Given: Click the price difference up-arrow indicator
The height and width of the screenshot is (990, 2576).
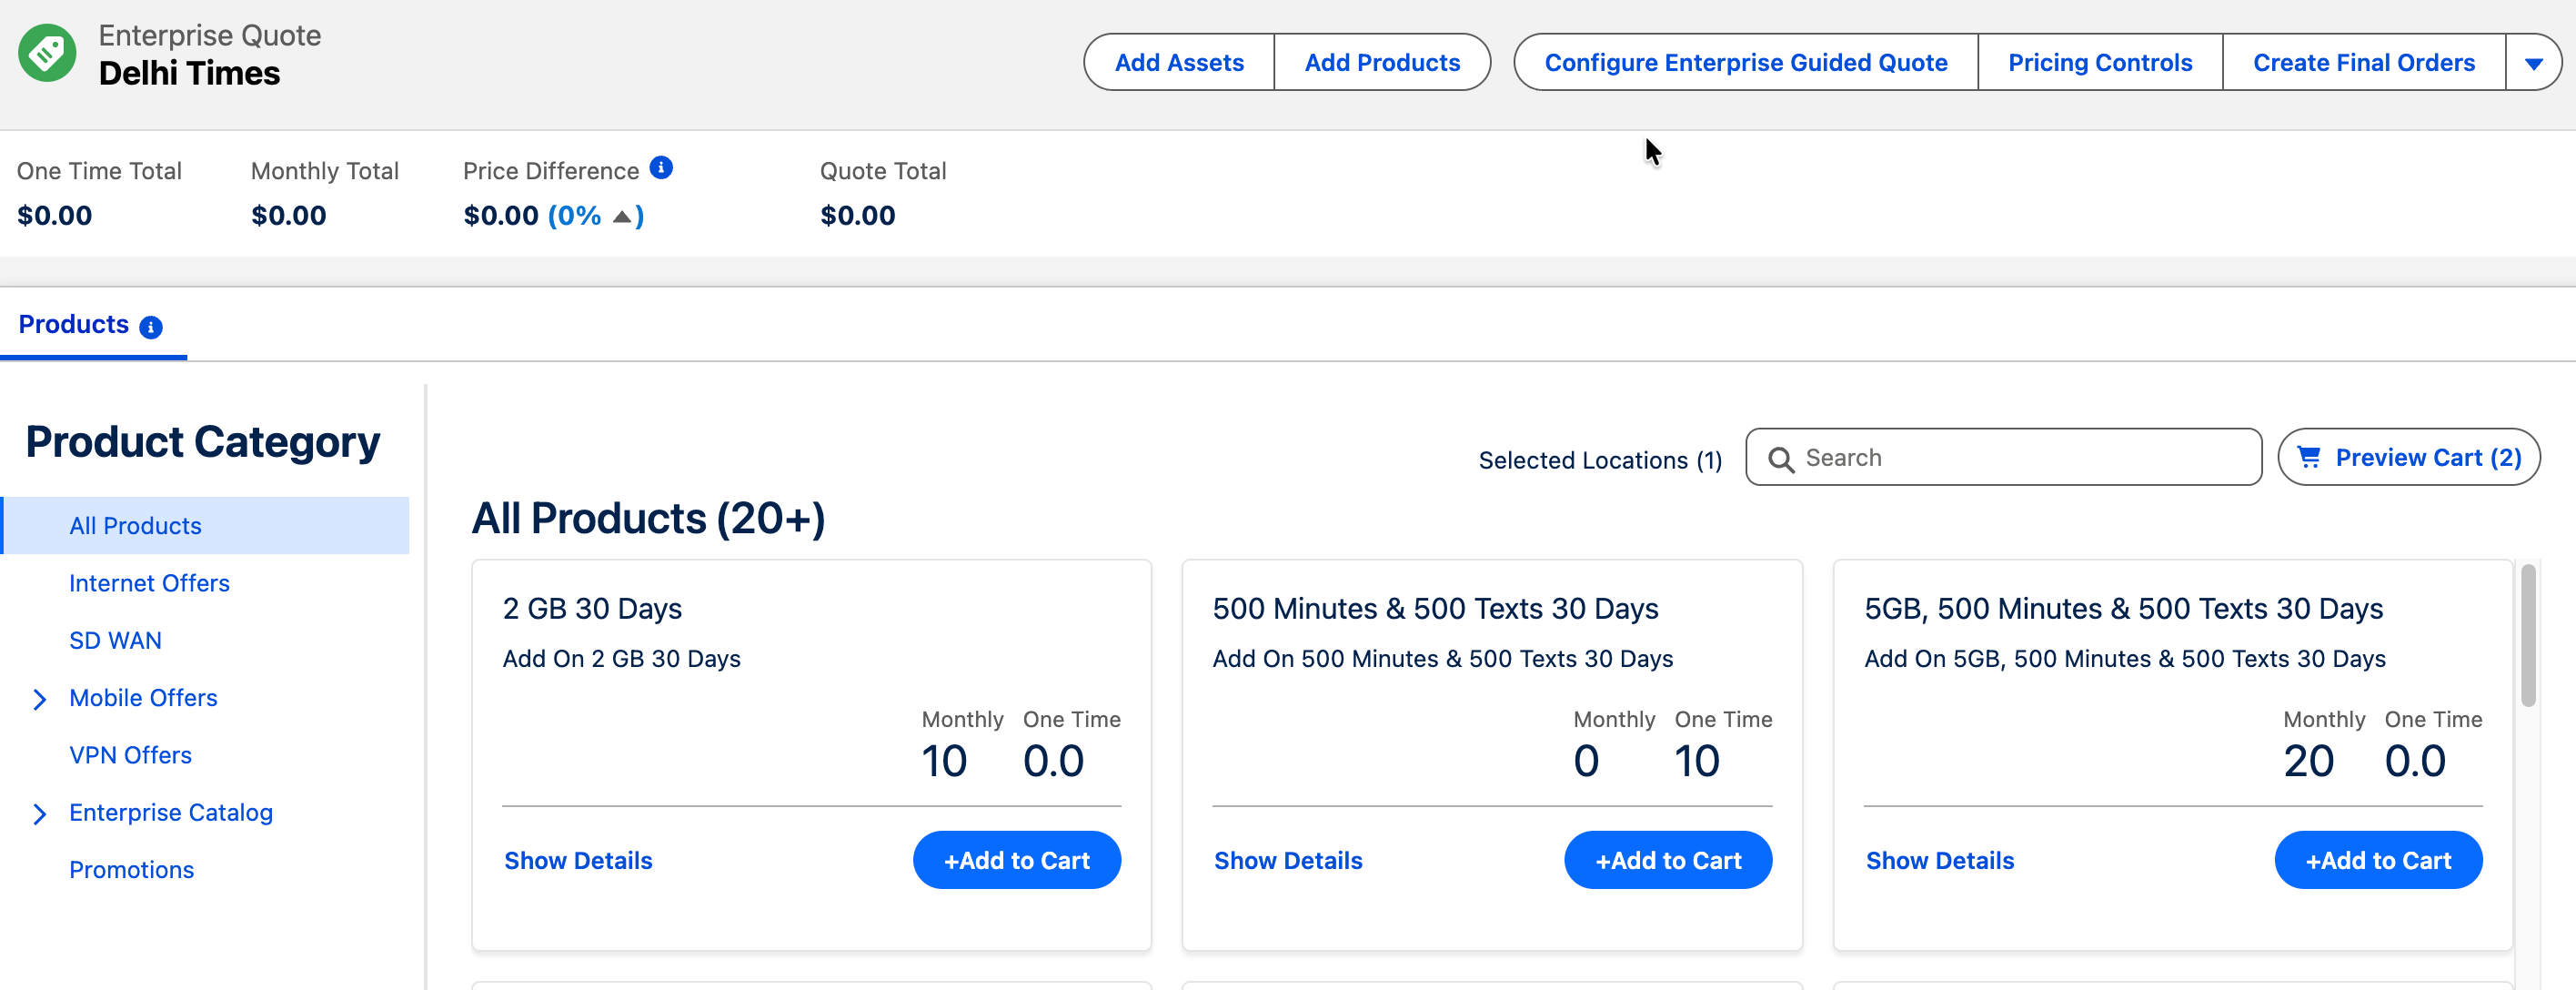Looking at the screenshot, I should tap(622, 216).
